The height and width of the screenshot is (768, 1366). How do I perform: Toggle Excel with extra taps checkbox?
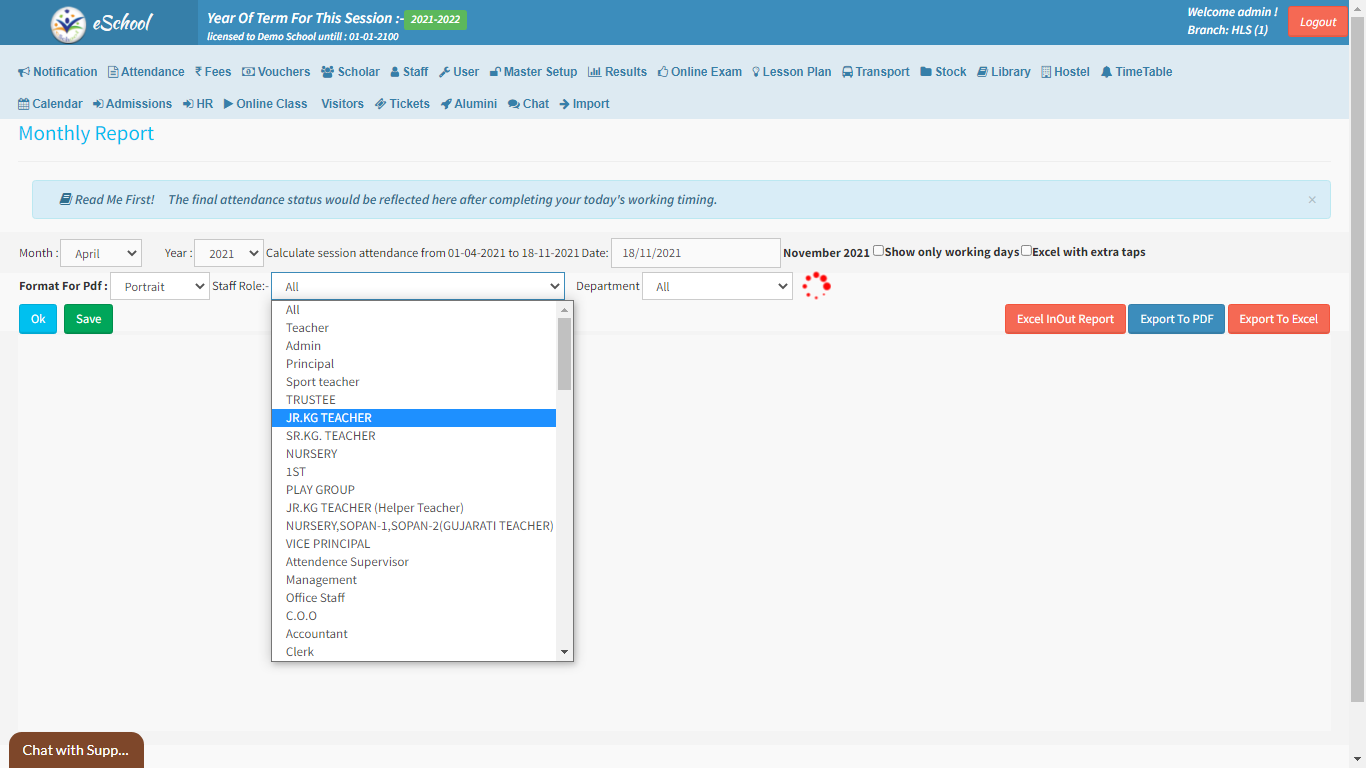[x=1026, y=251]
